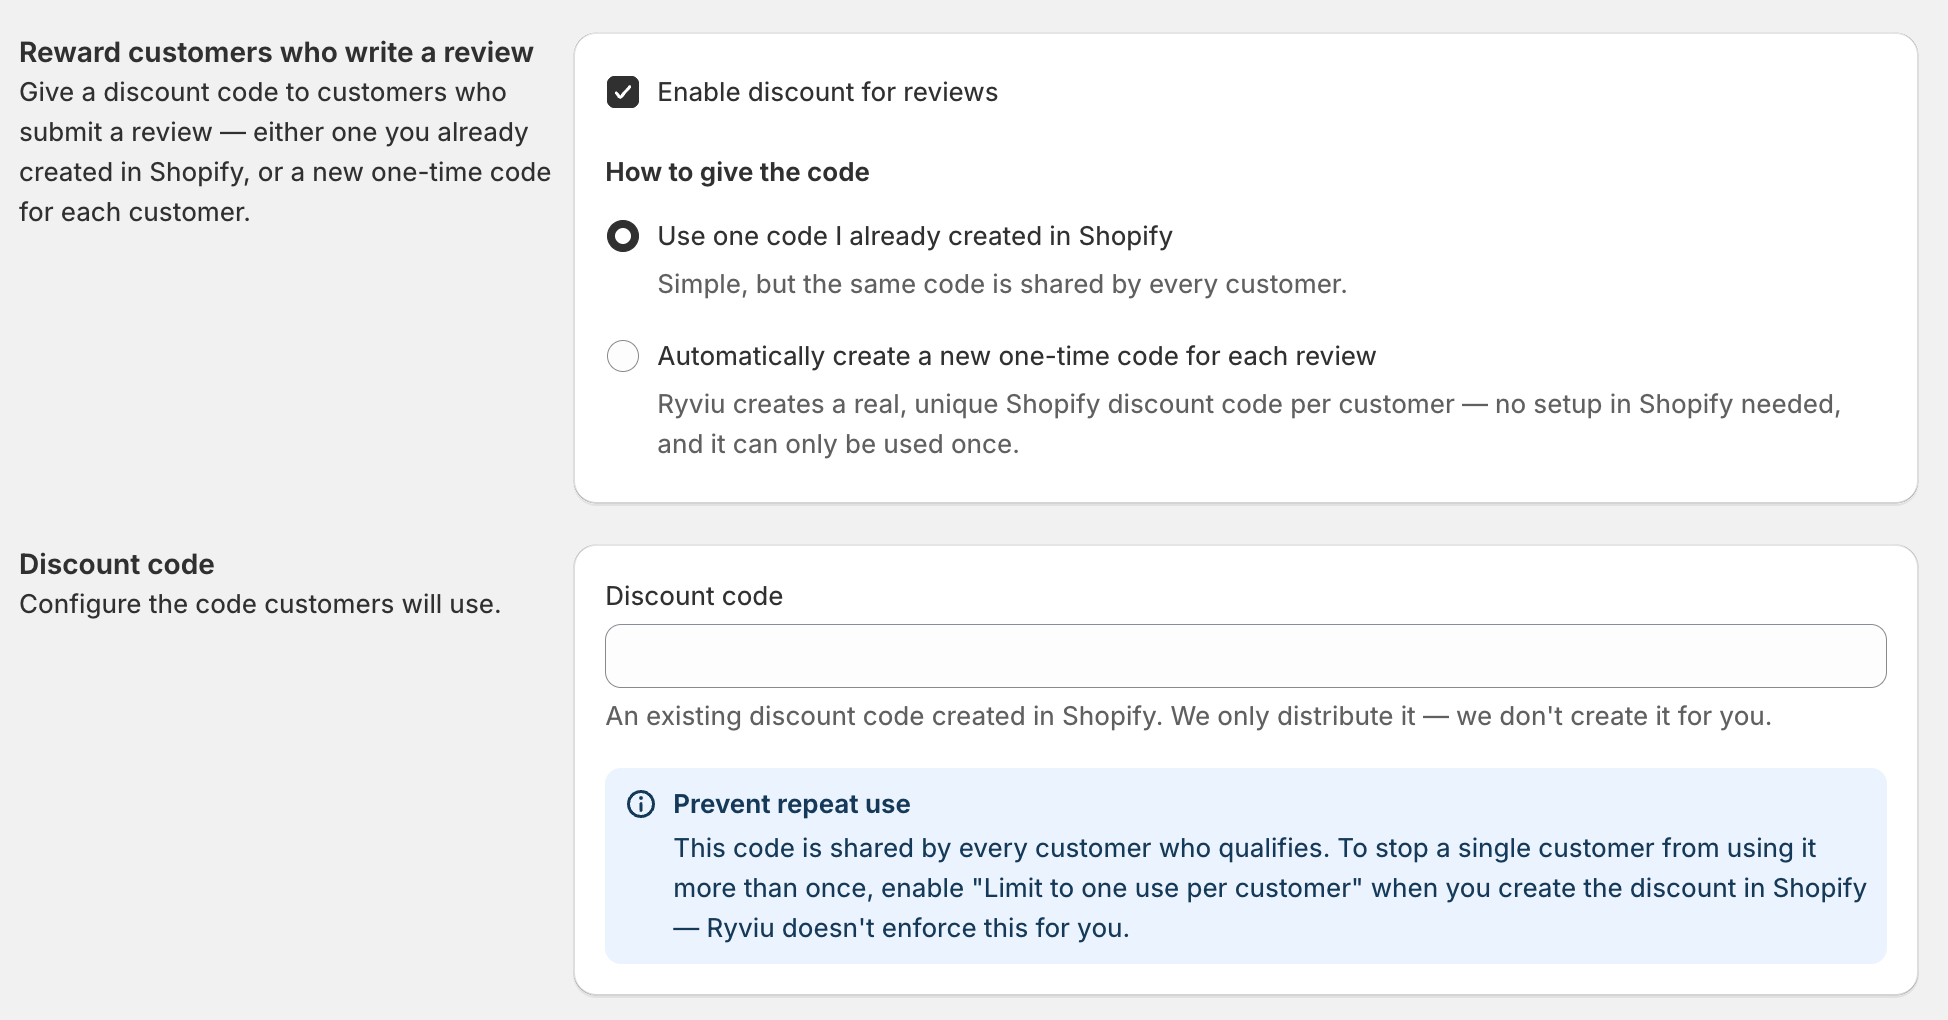1948x1020 pixels.
Task: Click the How to give the code heading
Action: tap(737, 172)
